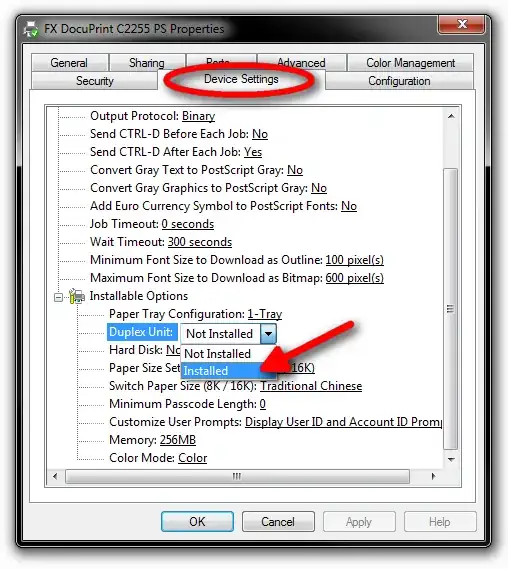Open the Color Management tab
The width and height of the screenshot is (508, 569).
pos(410,63)
